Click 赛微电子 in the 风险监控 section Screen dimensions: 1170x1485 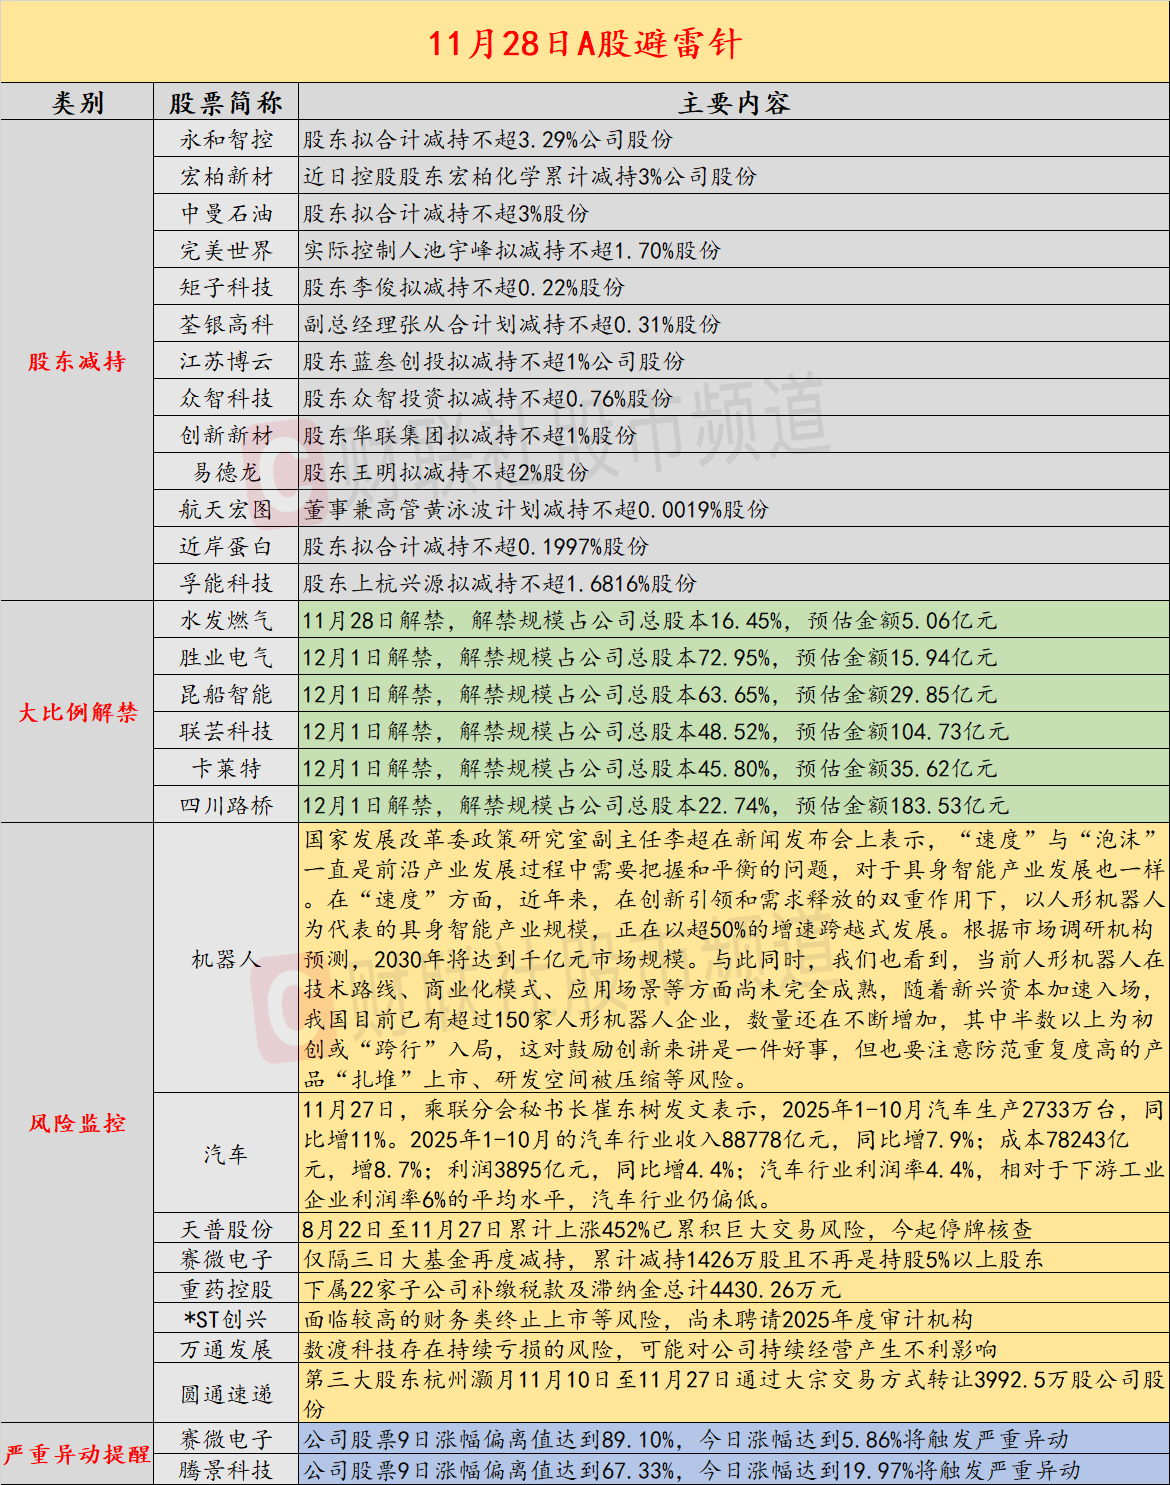point(226,1260)
